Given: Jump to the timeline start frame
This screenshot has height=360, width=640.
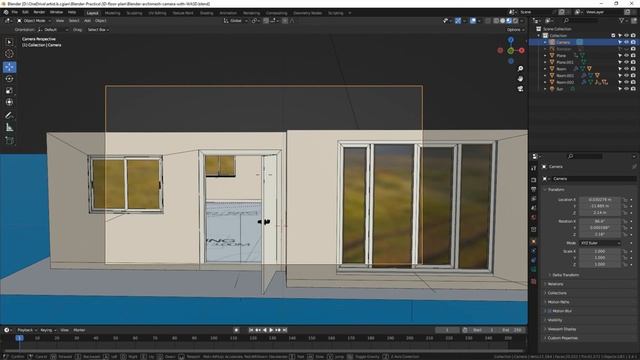Looking at the screenshot, I should point(251,330).
